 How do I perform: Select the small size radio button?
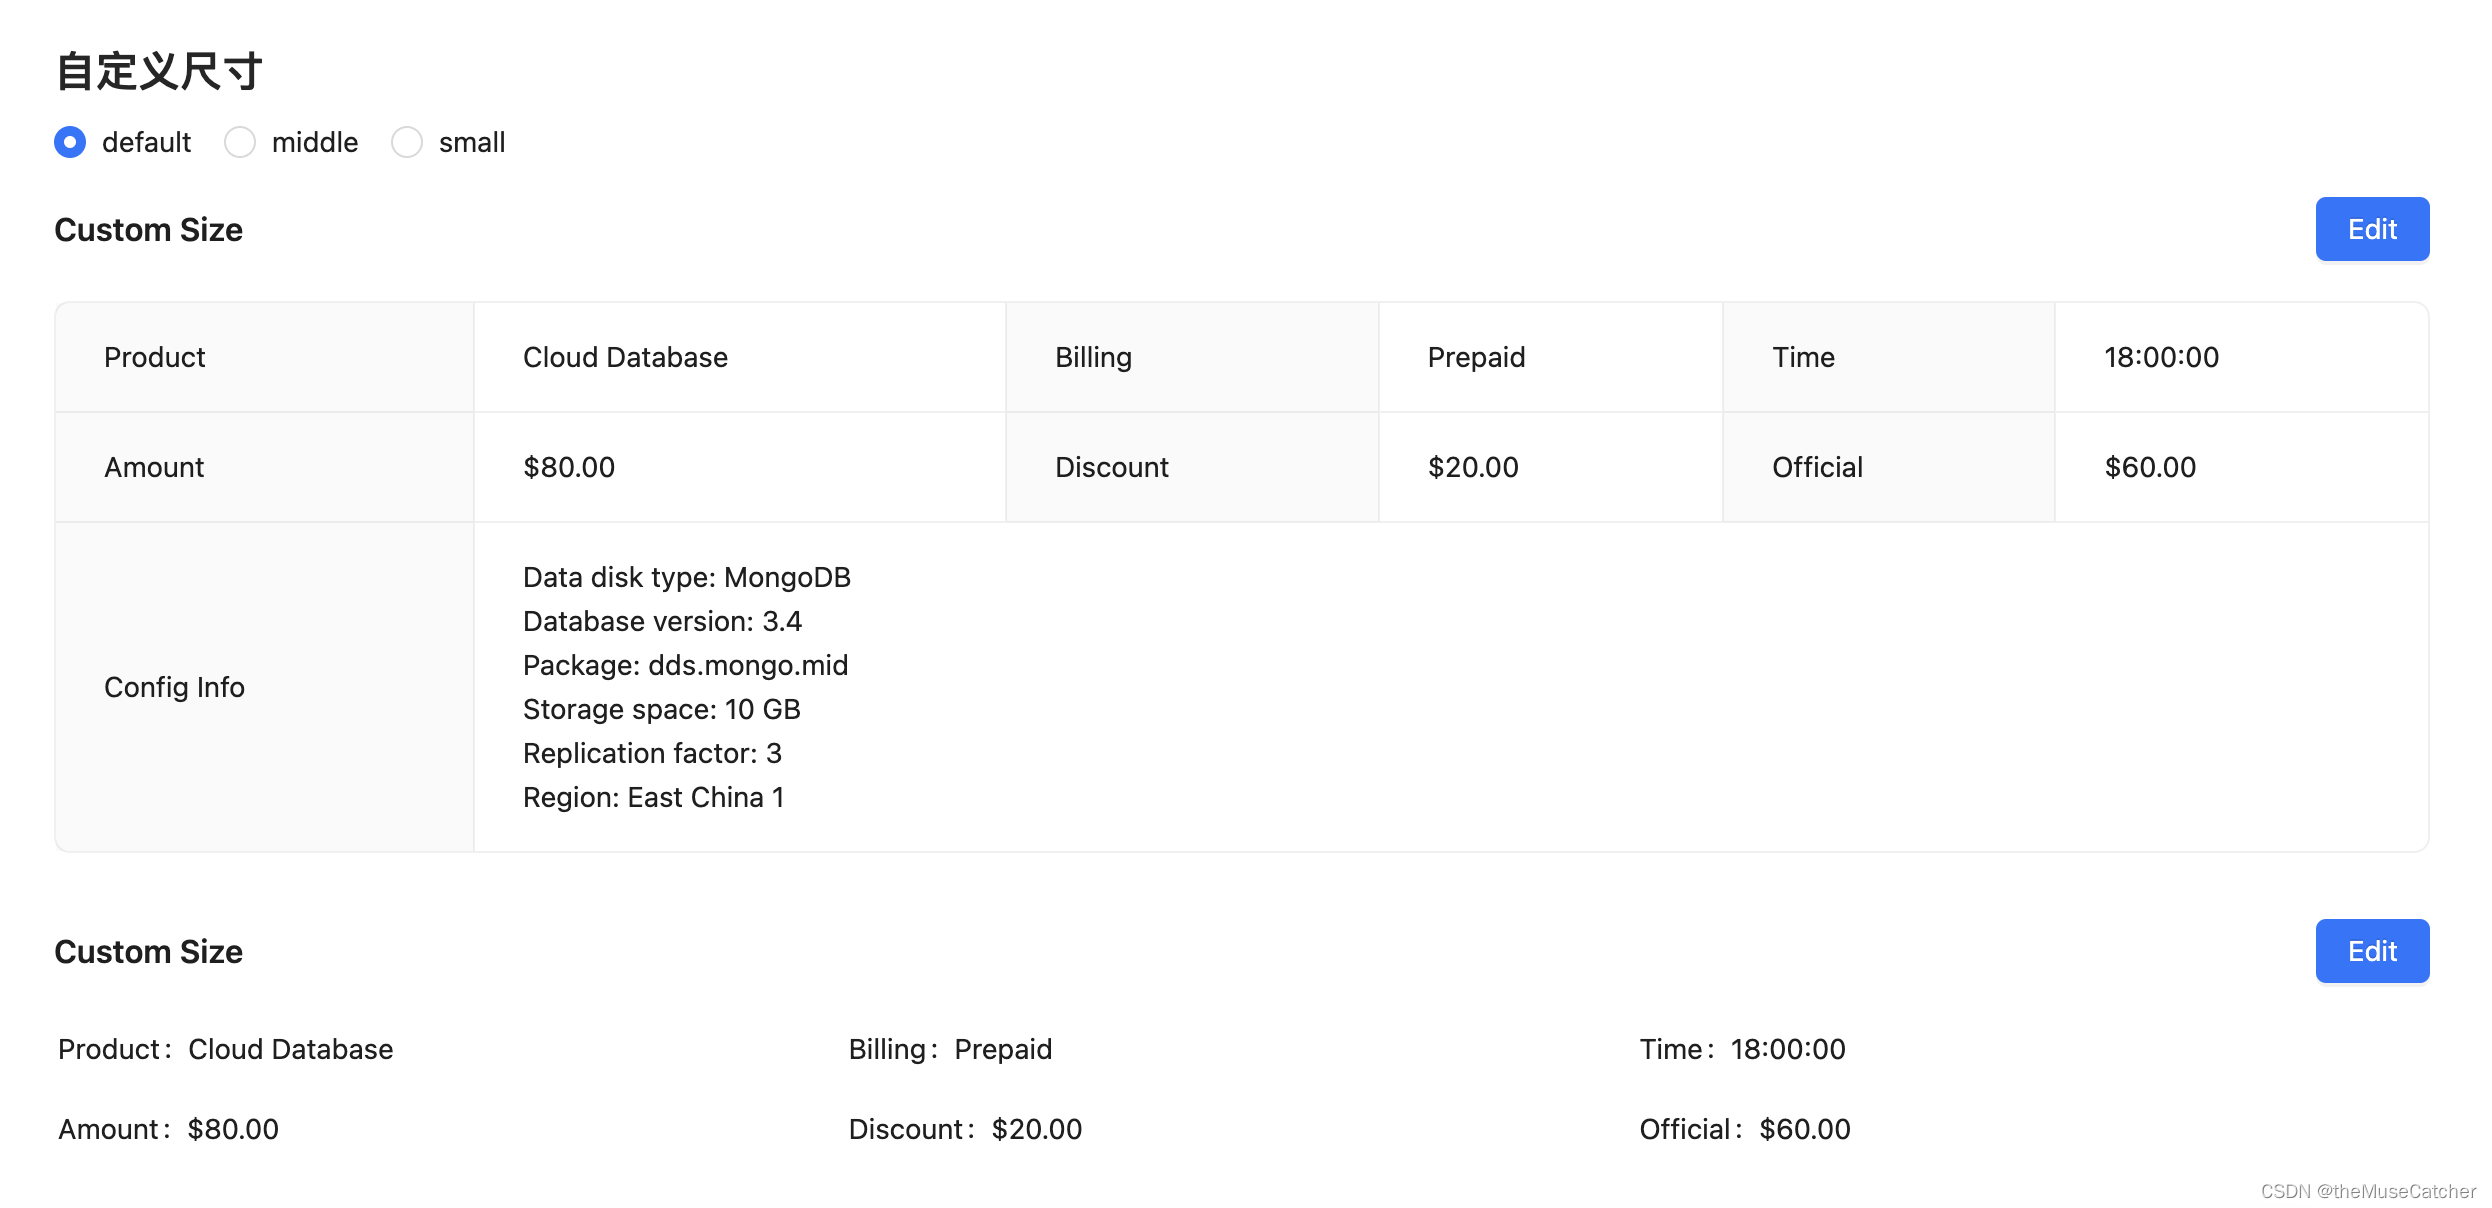(407, 142)
